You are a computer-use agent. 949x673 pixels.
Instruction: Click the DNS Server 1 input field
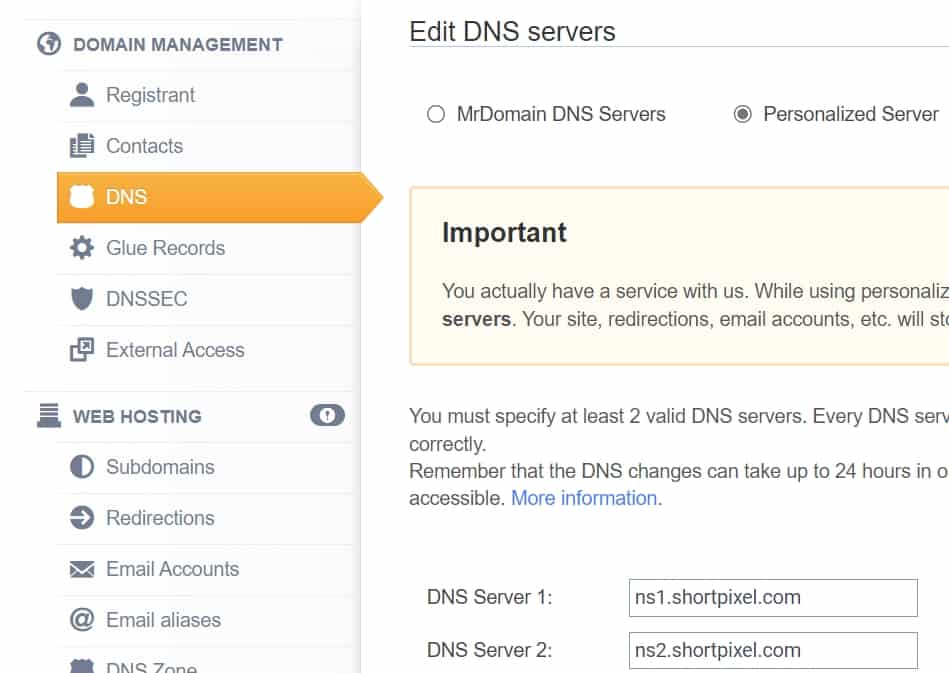tap(772, 598)
